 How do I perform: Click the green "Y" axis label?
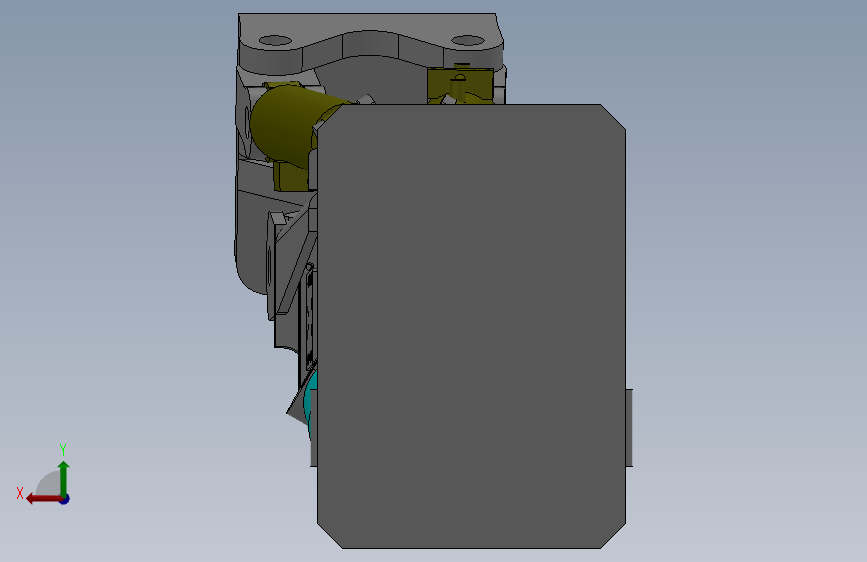(63, 450)
